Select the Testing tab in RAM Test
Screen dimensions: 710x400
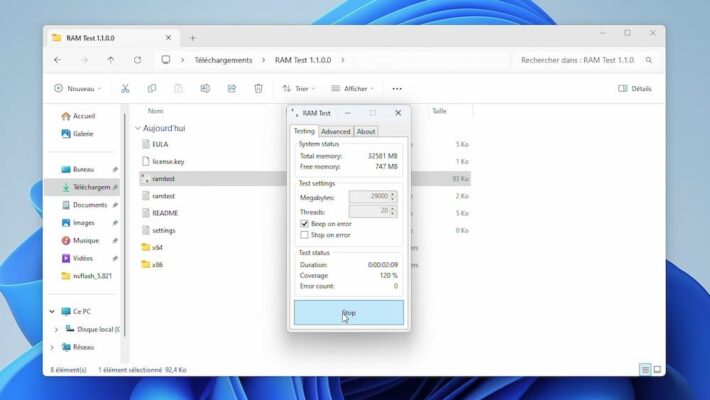[304, 131]
